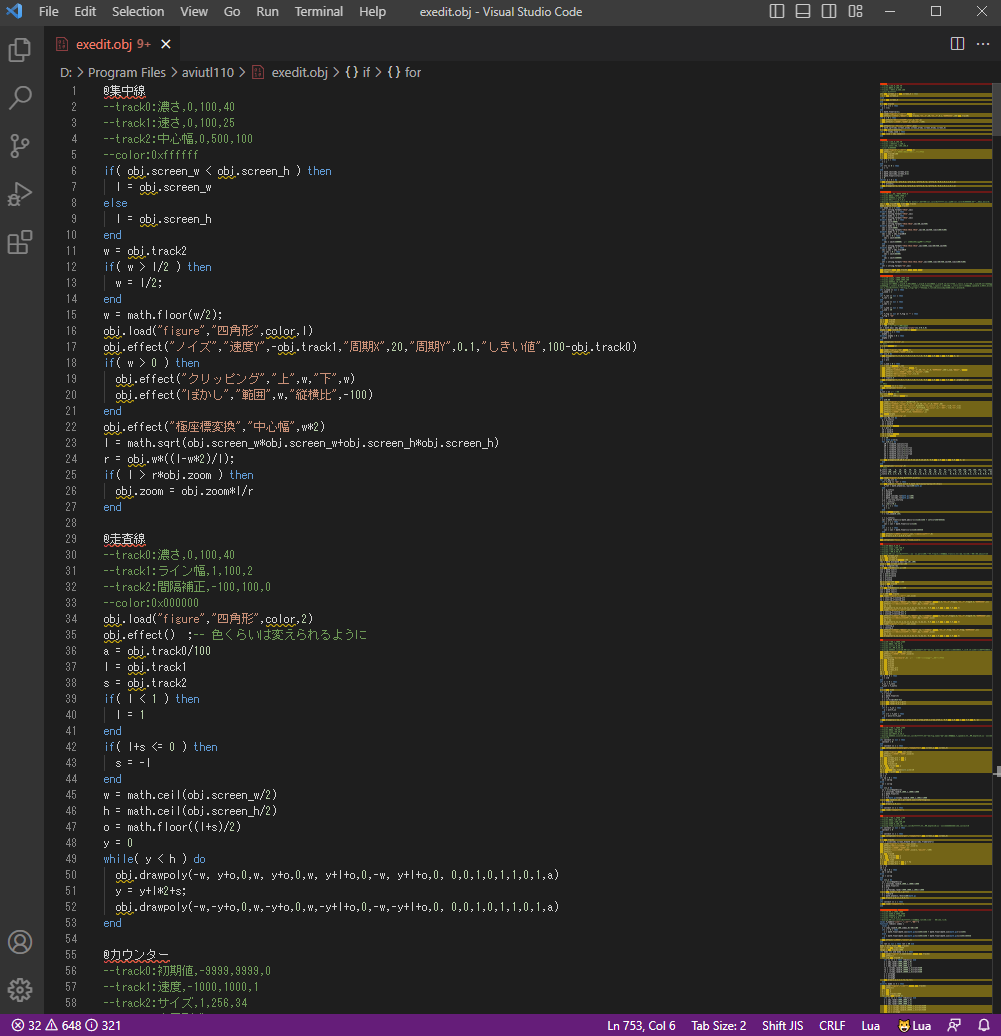This screenshot has height=1036, width=1001.
Task: Minimize the VS Code window
Action: point(890,11)
